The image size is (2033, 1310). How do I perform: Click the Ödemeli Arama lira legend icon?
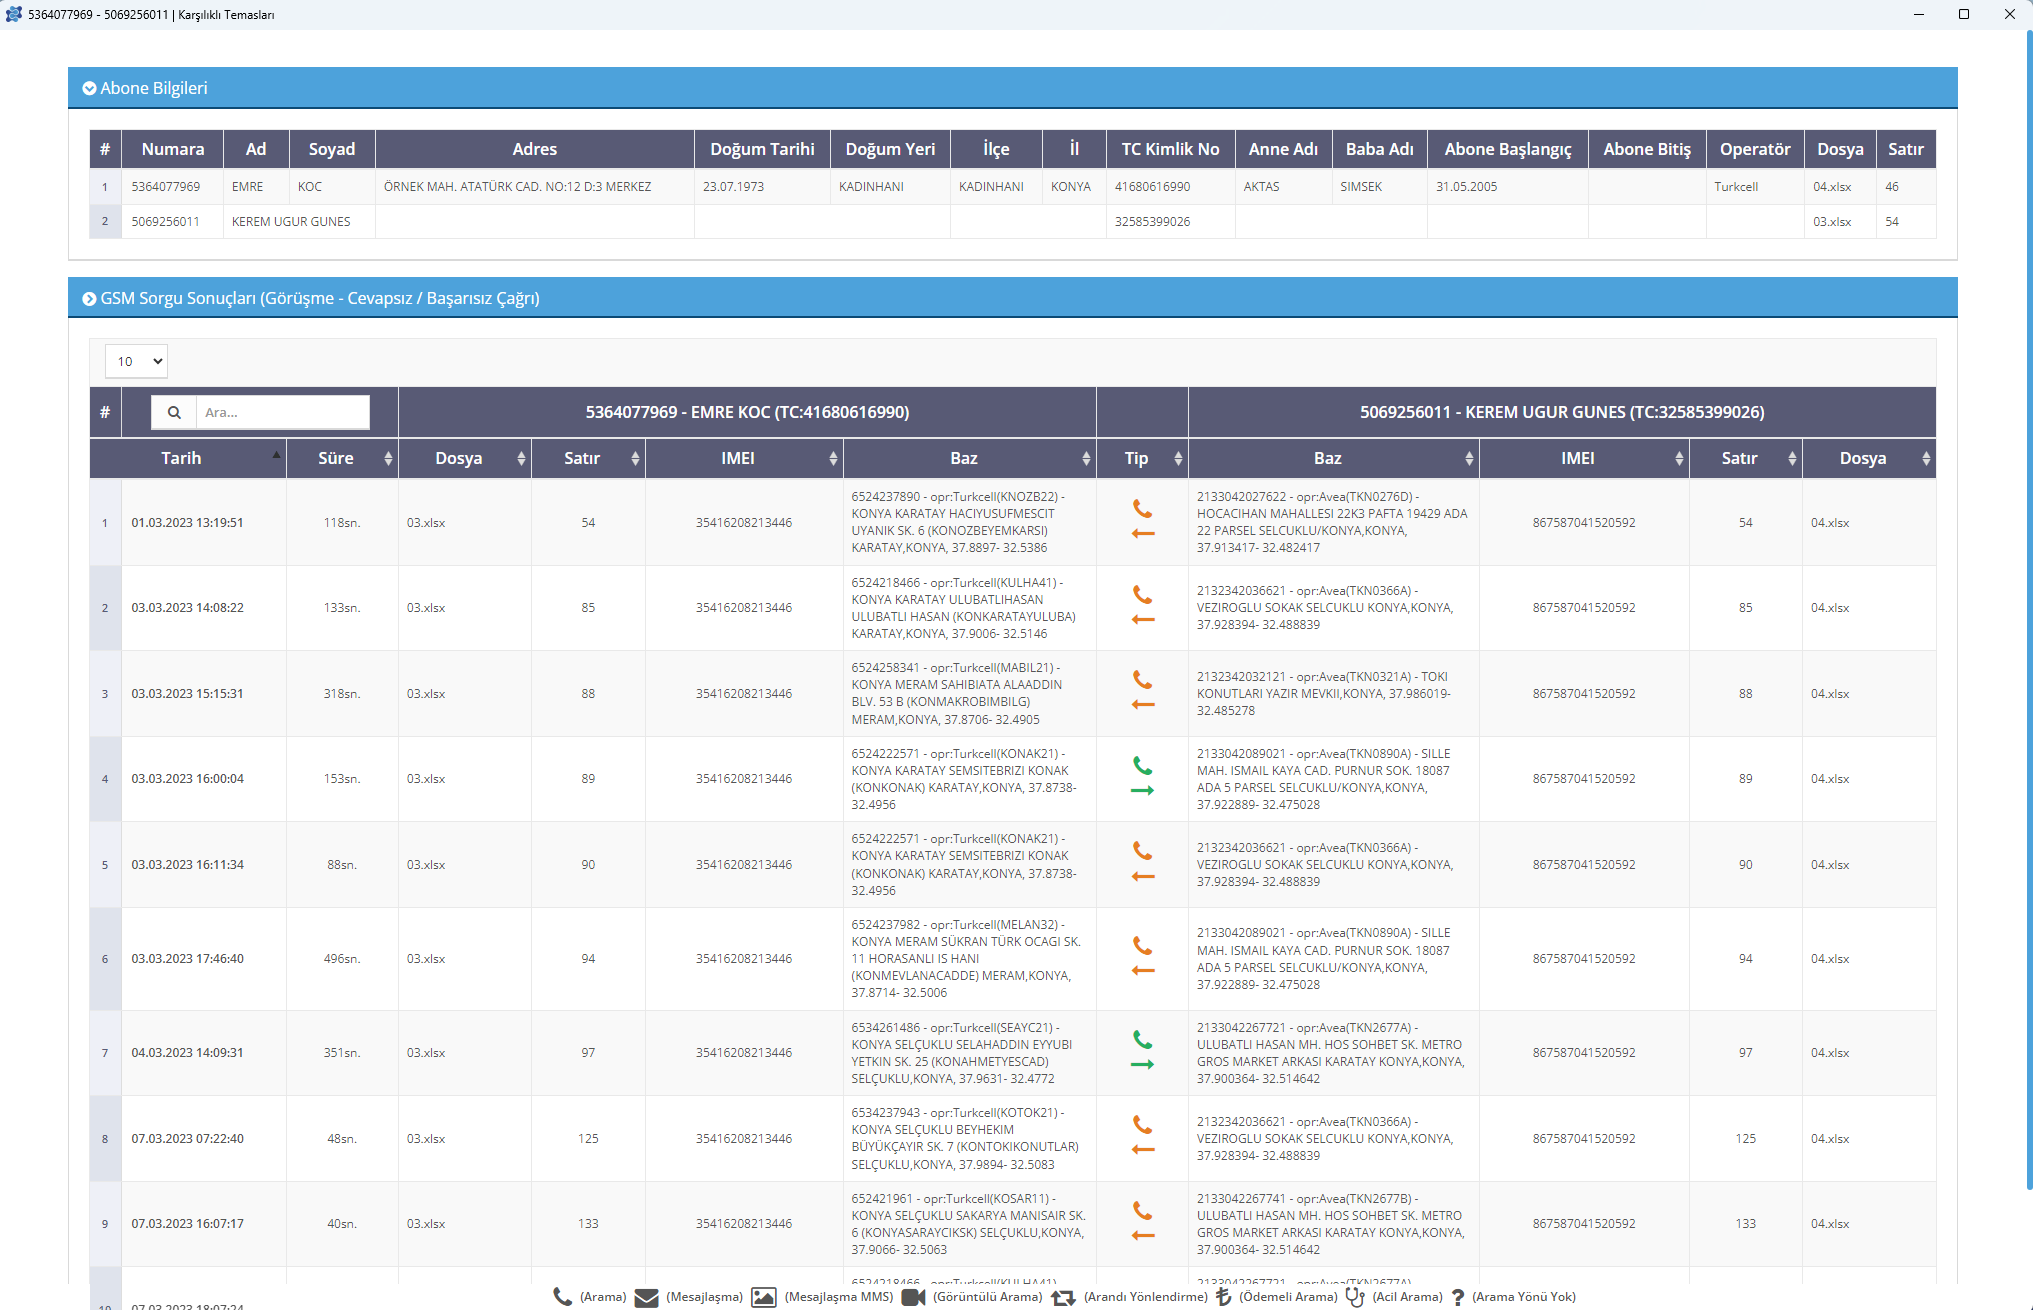pyautogui.click(x=1223, y=1297)
